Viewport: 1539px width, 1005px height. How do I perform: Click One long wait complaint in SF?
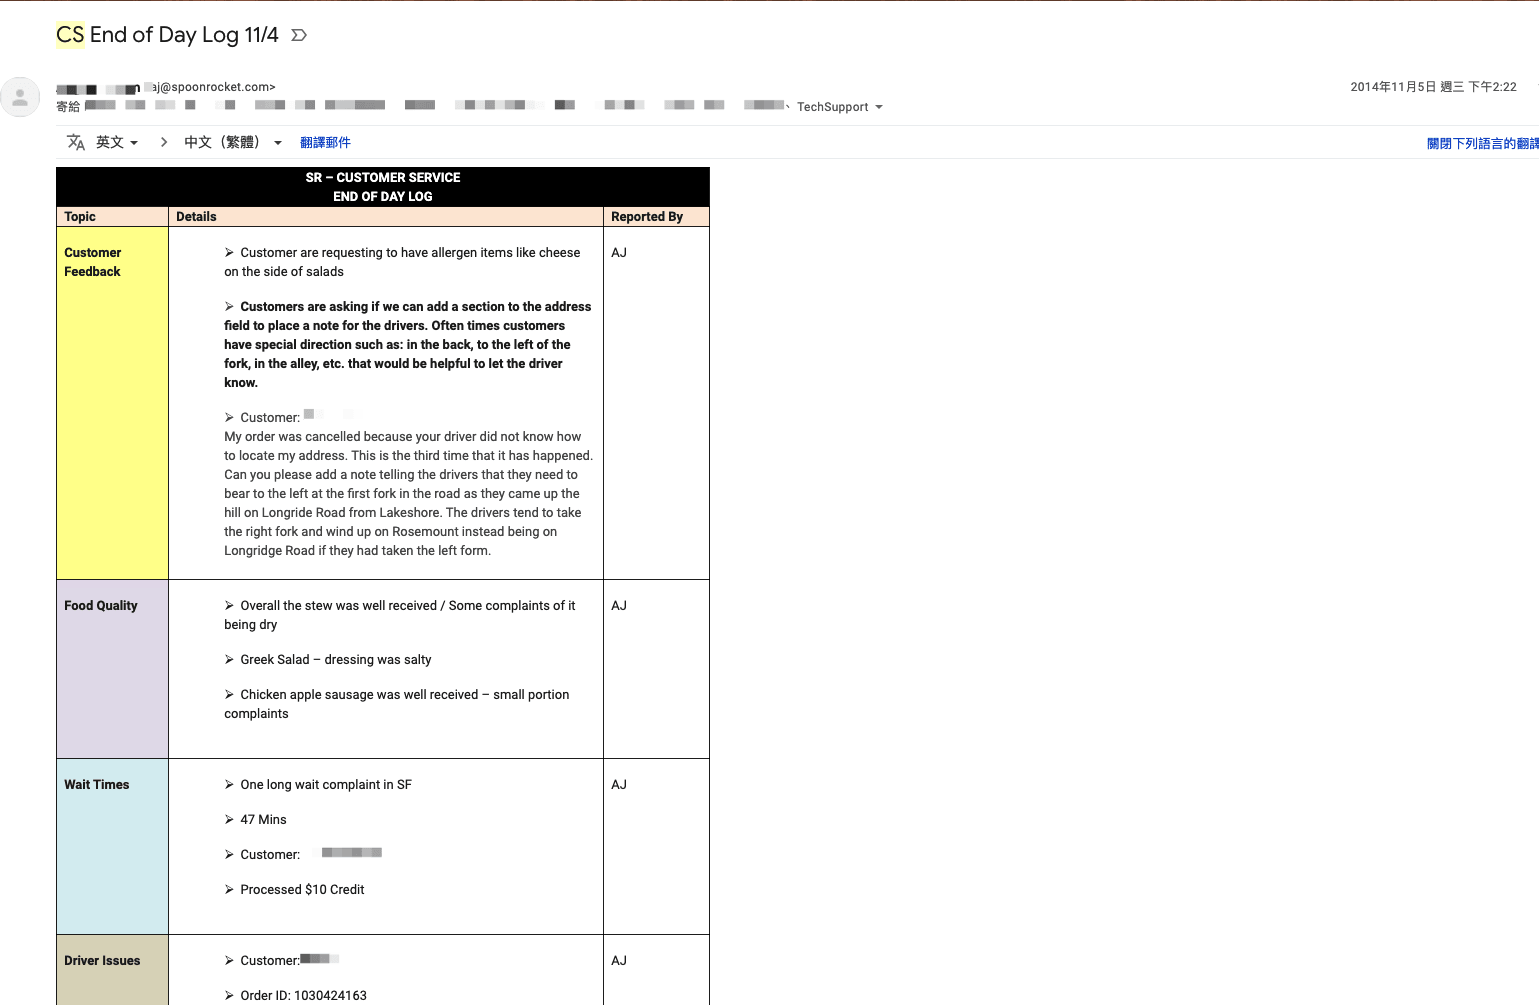318,785
